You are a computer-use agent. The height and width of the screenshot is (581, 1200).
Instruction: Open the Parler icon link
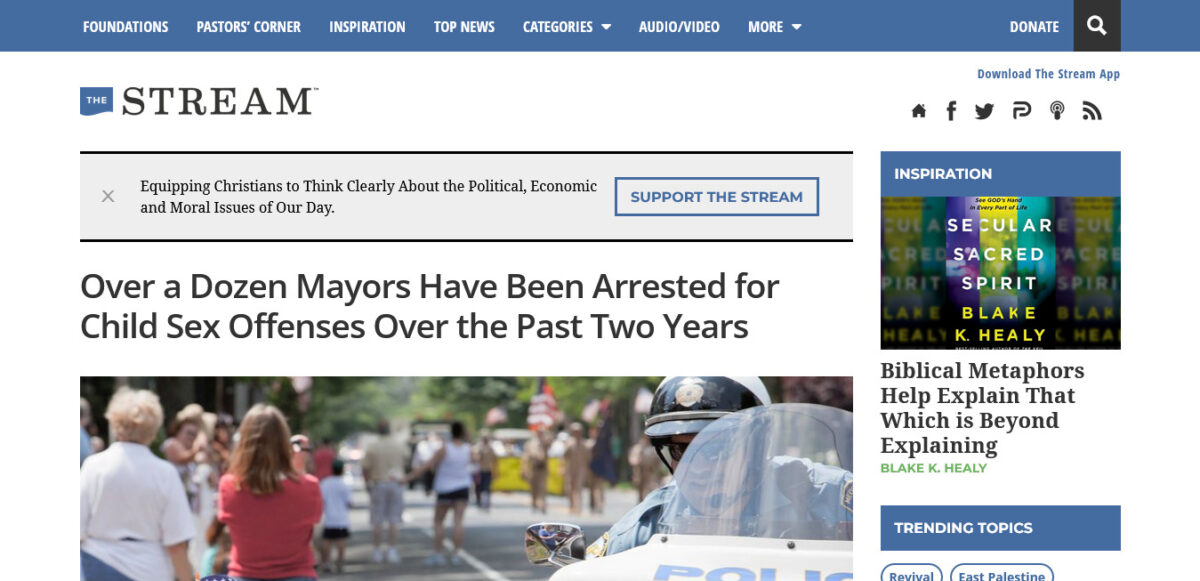tap(1021, 111)
